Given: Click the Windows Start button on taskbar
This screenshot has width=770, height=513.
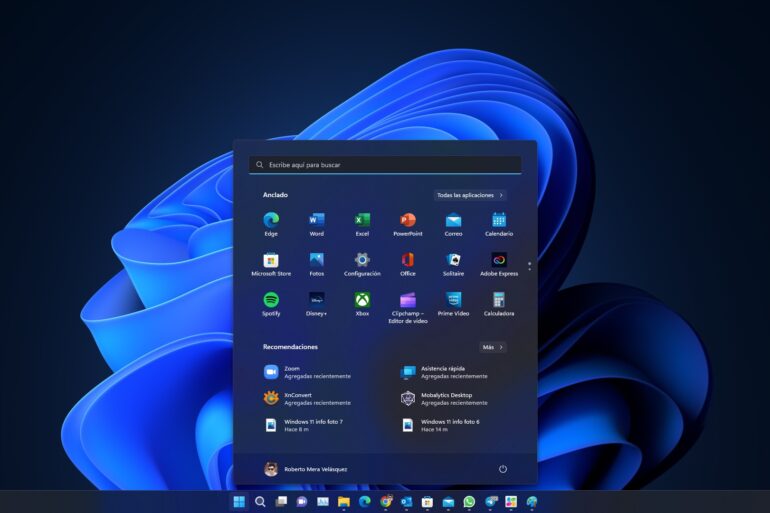Looking at the screenshot, I should [x=239, y=502].
